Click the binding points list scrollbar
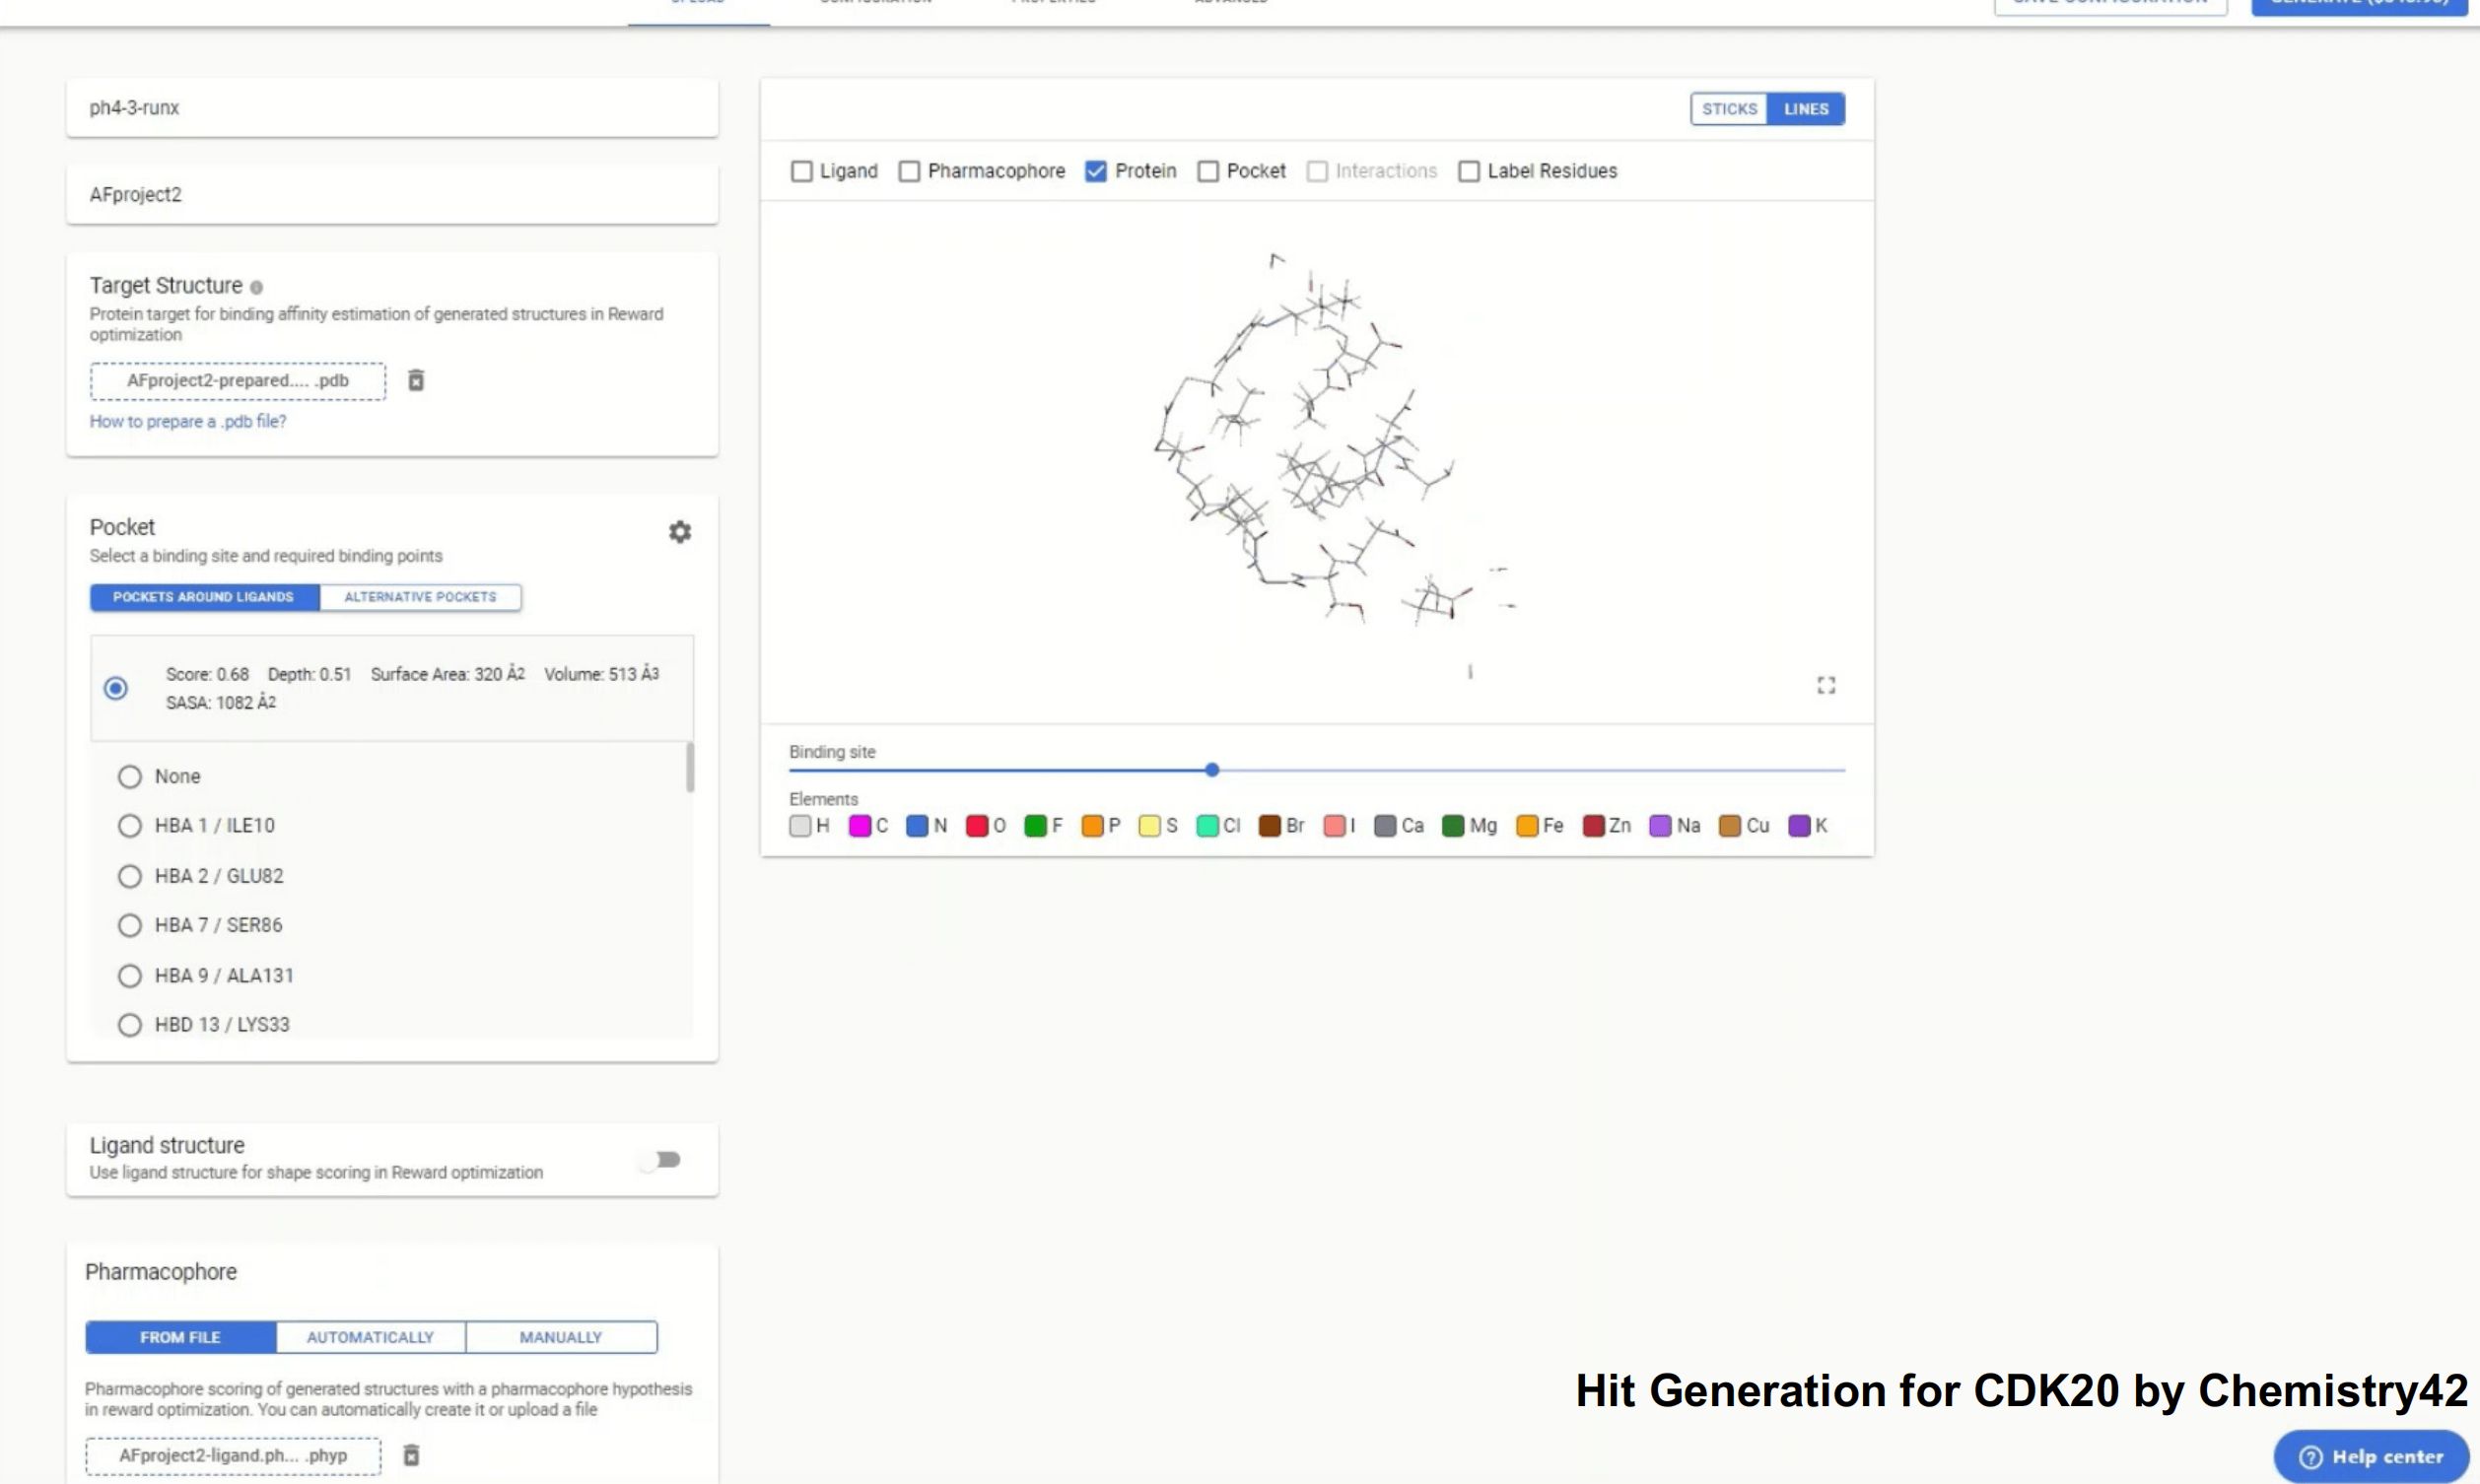The height and width of the screenshot is (1484, 2480). [x=690, y=768]
